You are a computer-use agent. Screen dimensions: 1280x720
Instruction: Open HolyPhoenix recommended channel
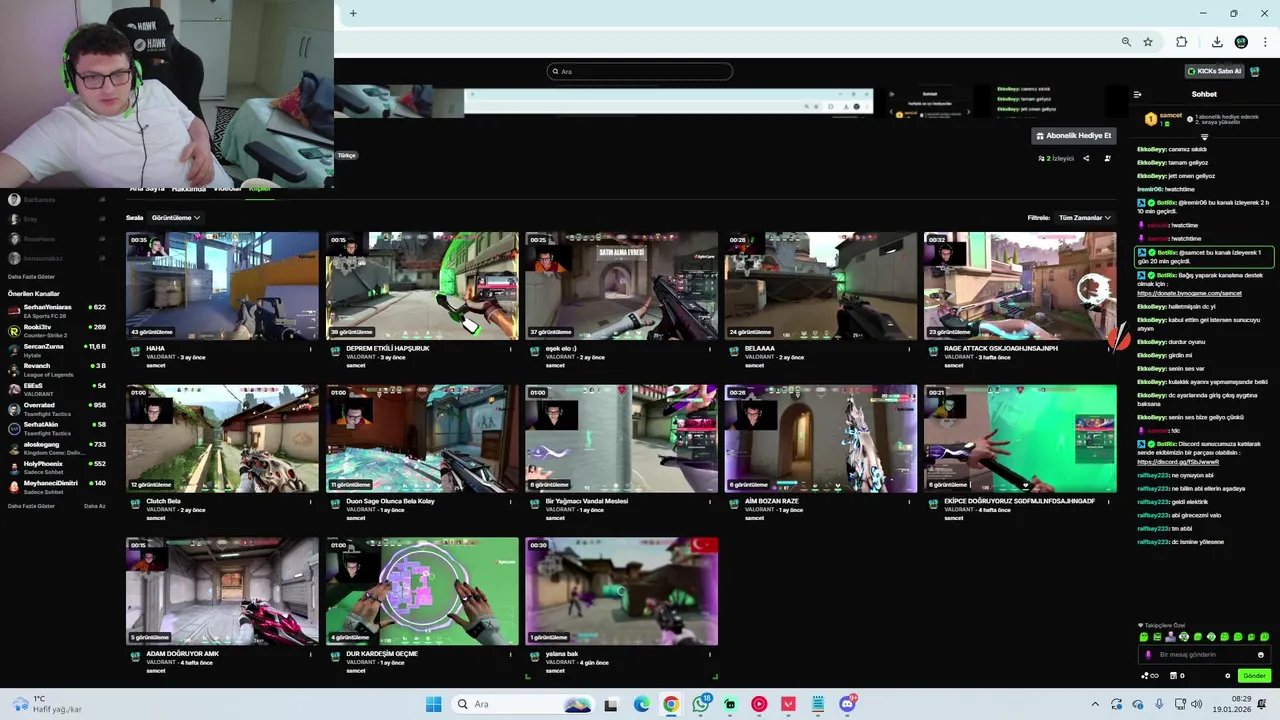(x=57, y=467)
